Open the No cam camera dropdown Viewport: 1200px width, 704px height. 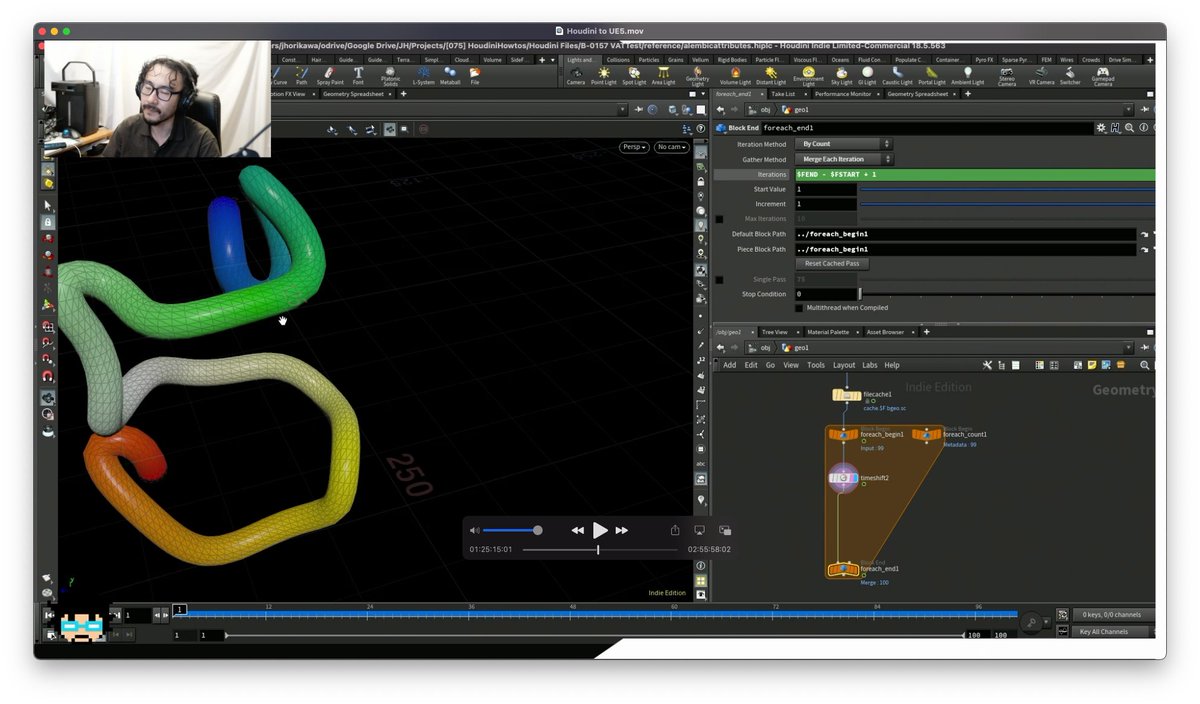click(x=671, y=147)
